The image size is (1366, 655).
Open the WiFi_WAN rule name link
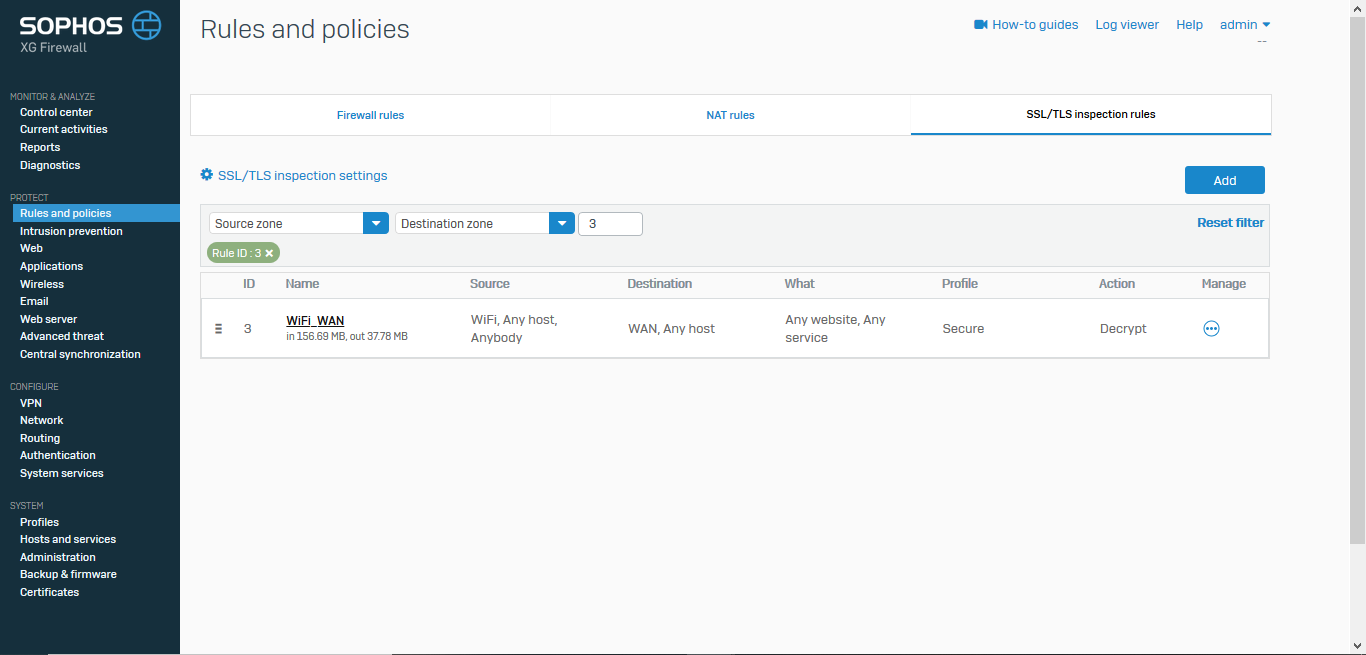click(x=315, y=321)
